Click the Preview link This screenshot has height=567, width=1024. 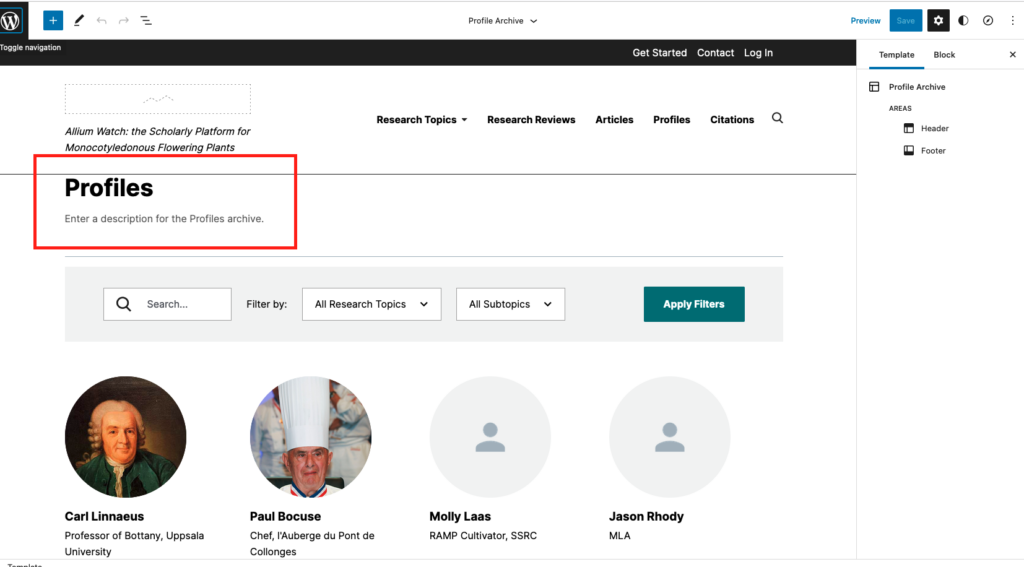tap(865, 21)
